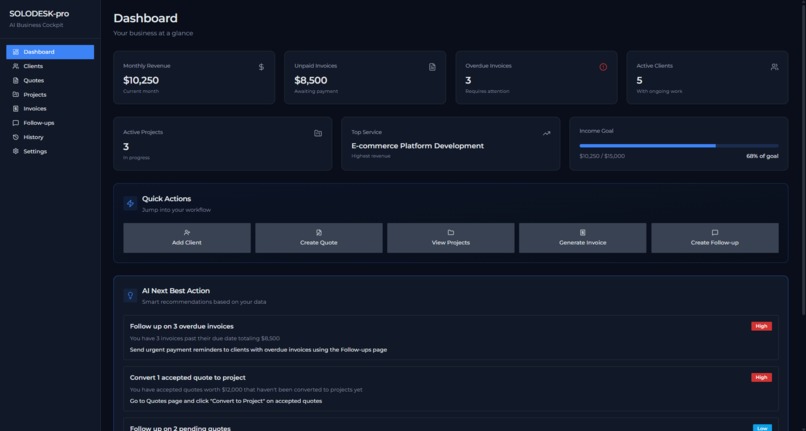Screen dimensions: 806x431
Task: Click the document icon on Unpaid Invoices card
Action: [x=432, y=67]
